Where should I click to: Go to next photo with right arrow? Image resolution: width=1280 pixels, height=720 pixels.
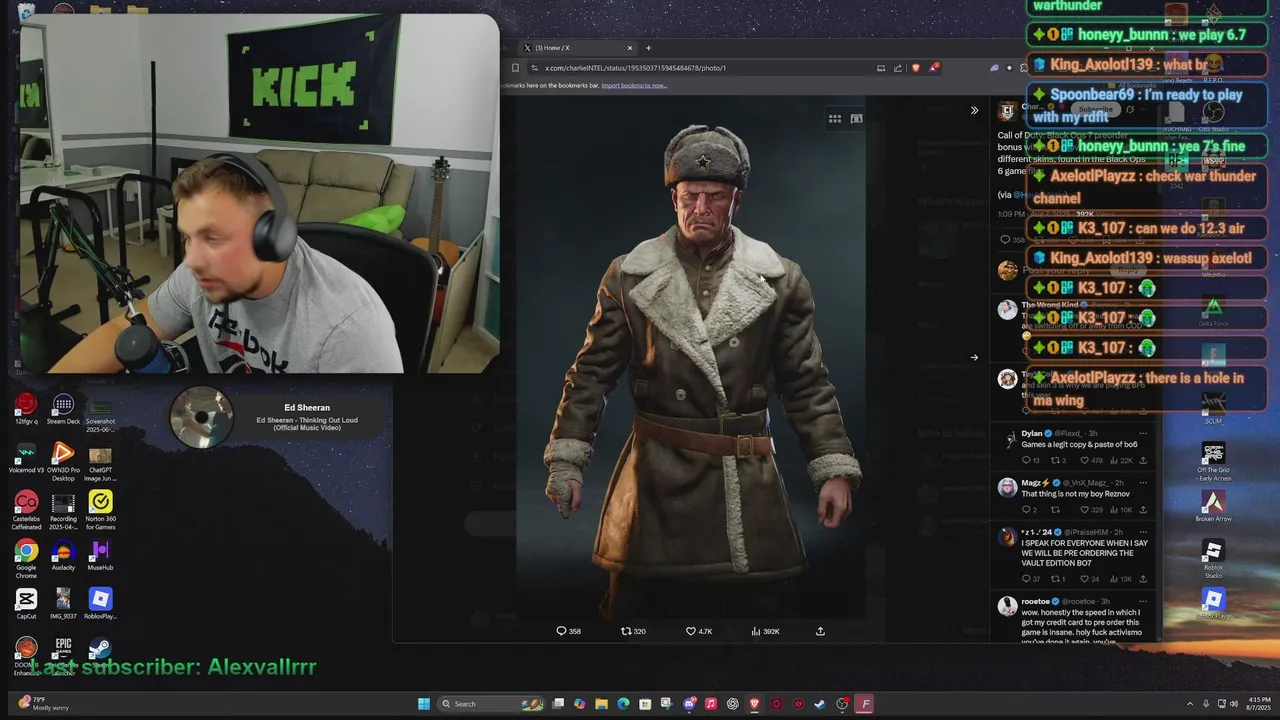(x=974, y=357)
